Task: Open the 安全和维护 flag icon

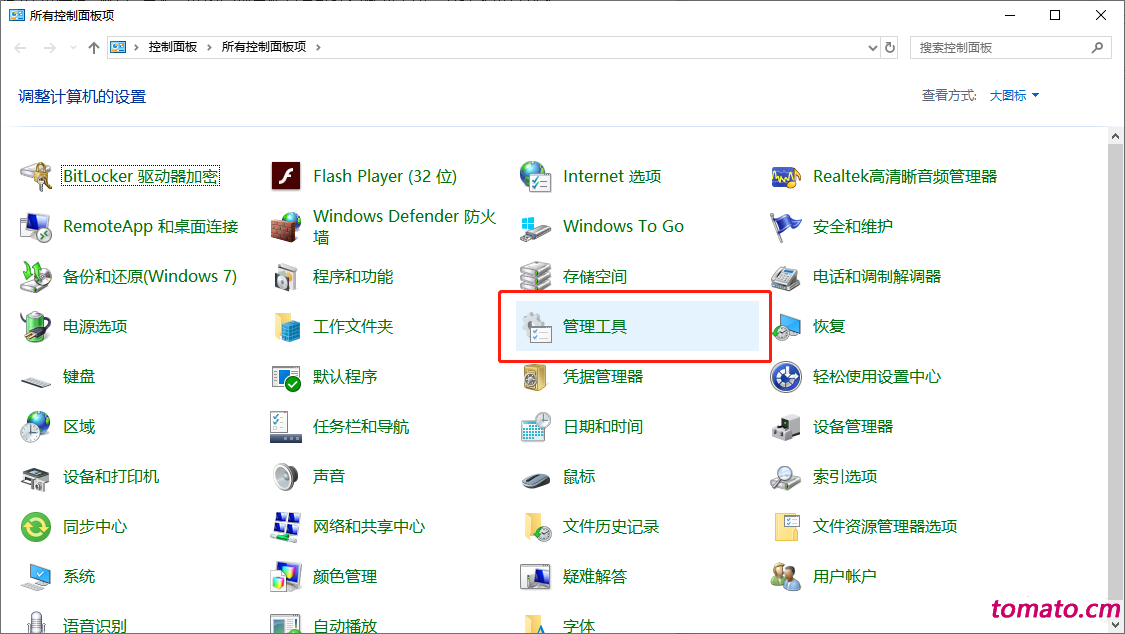Action: 786,227
